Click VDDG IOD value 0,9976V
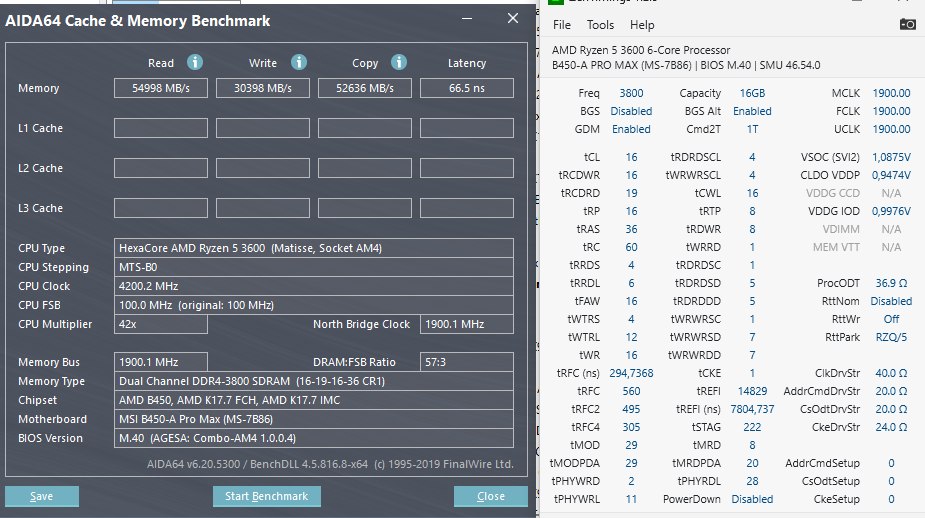 click(x=891, y=211)
